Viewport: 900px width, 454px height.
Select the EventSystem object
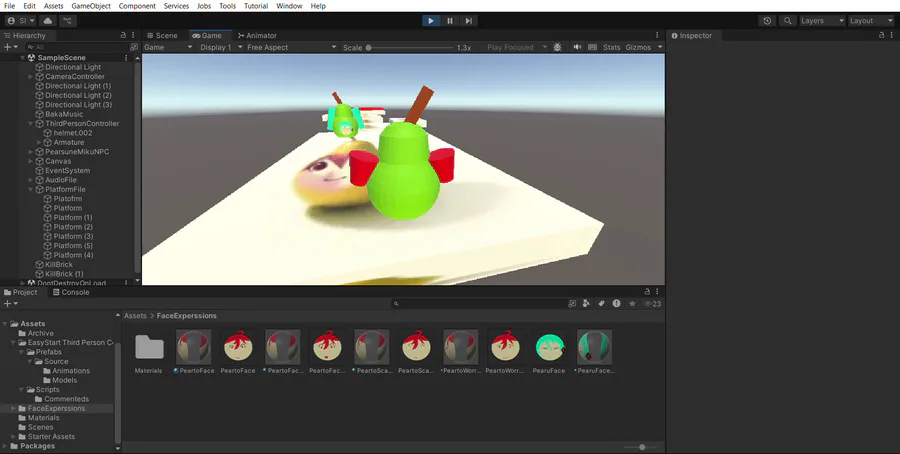point(67,170)
